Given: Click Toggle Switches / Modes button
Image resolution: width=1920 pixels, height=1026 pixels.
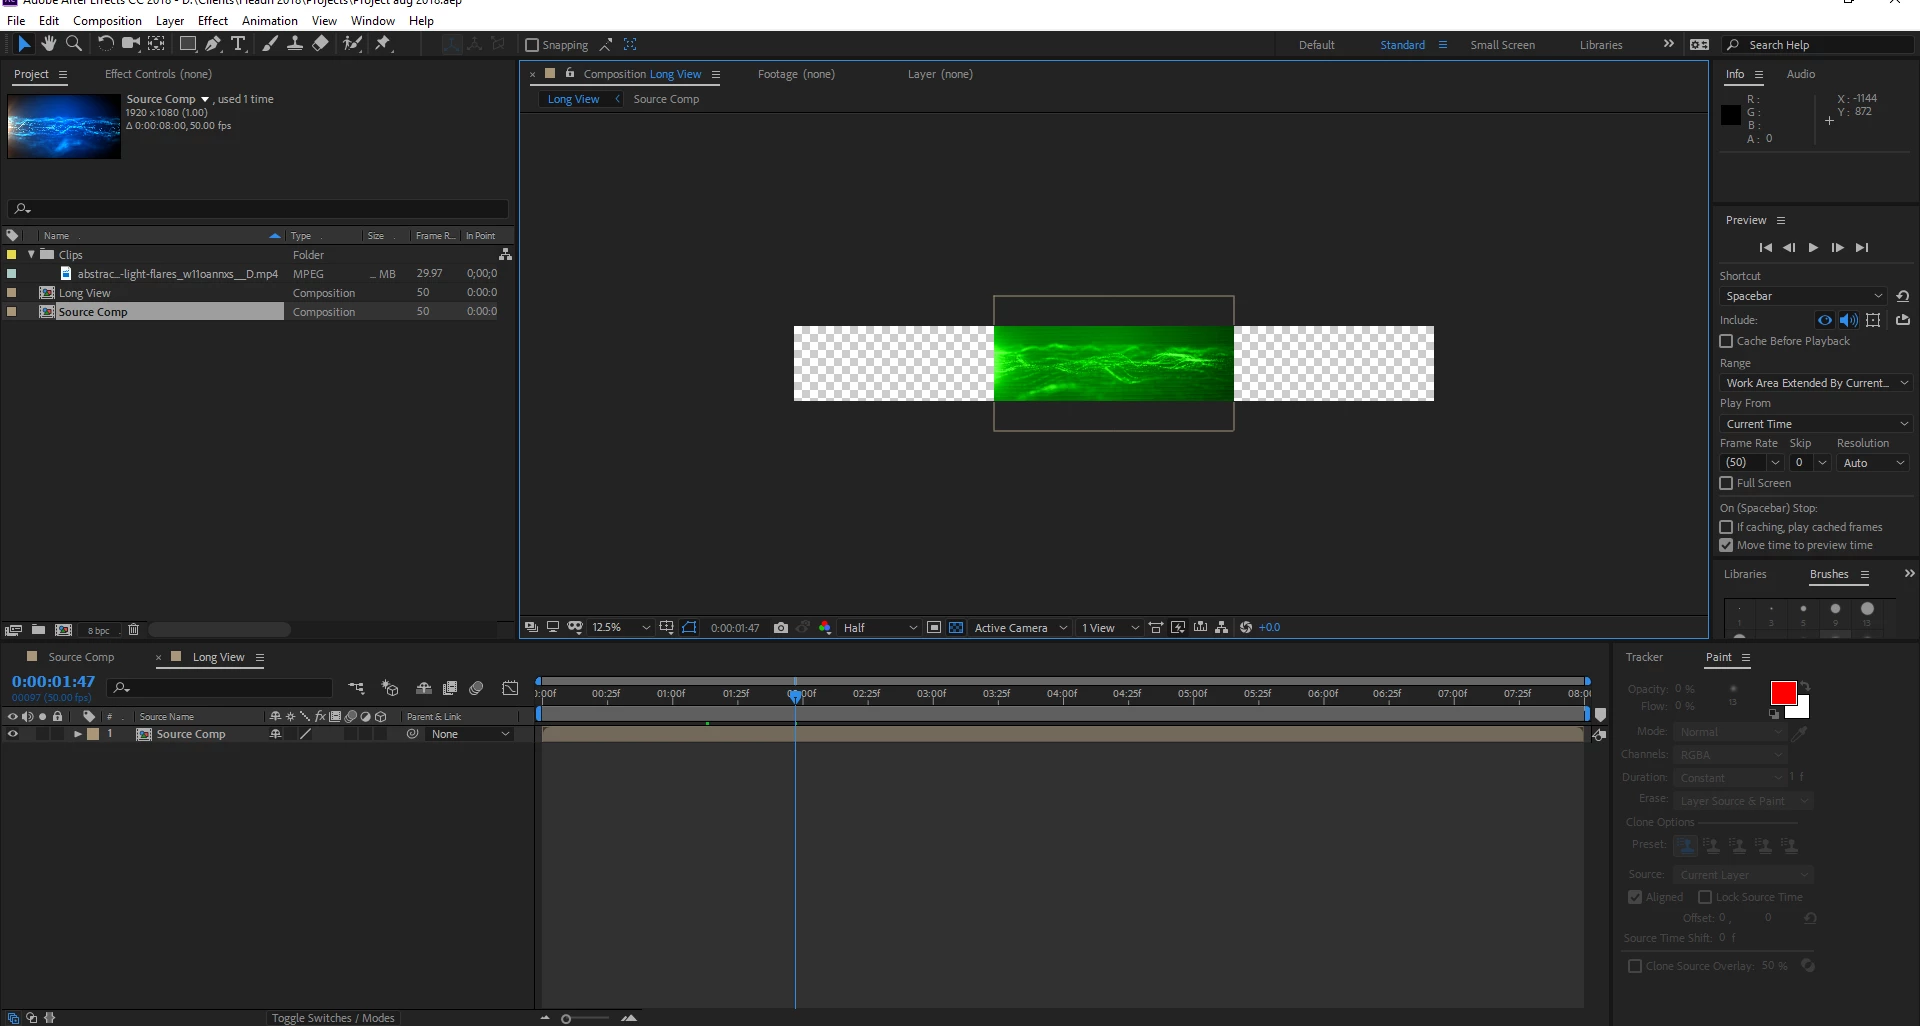Looking at the screenshot, I should (x=333, y=1018).
